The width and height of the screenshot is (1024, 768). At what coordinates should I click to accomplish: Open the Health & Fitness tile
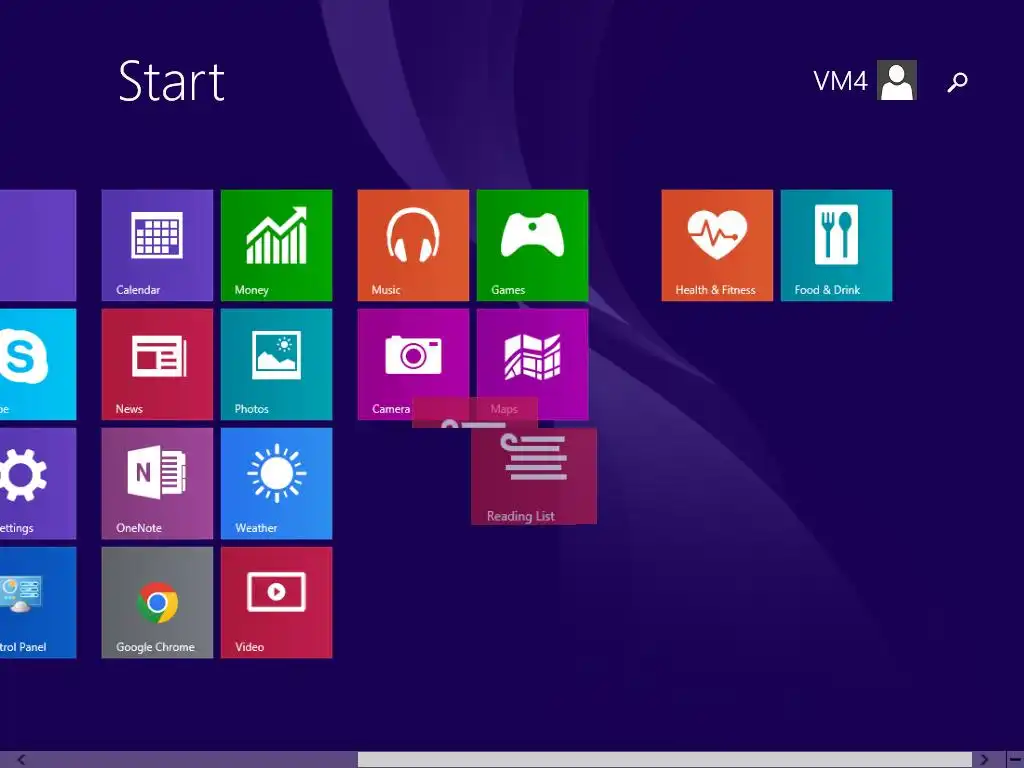(717, 246)
